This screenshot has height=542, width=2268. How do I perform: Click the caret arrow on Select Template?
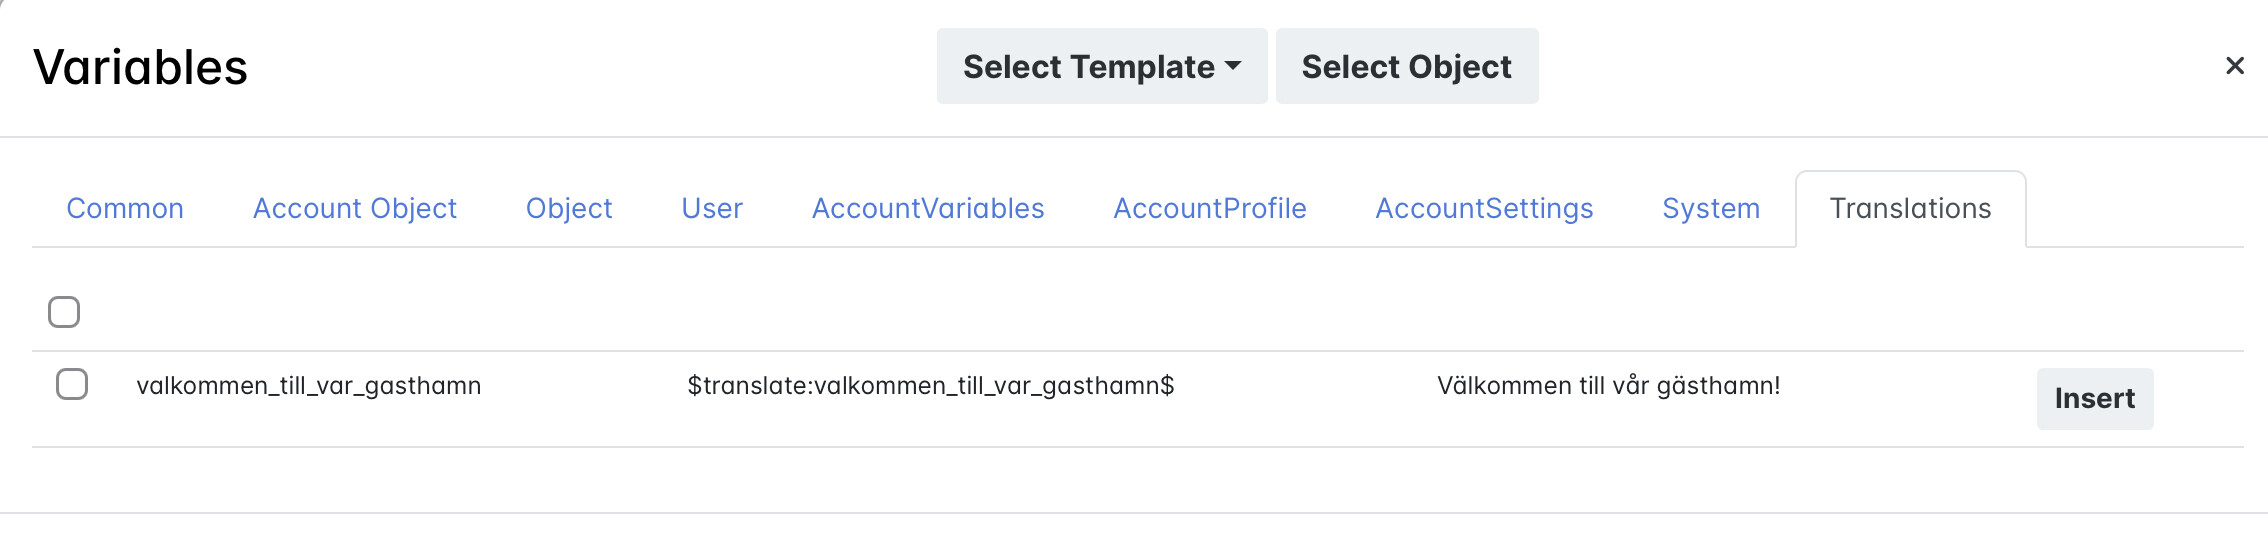click(x=1233, y=66)
